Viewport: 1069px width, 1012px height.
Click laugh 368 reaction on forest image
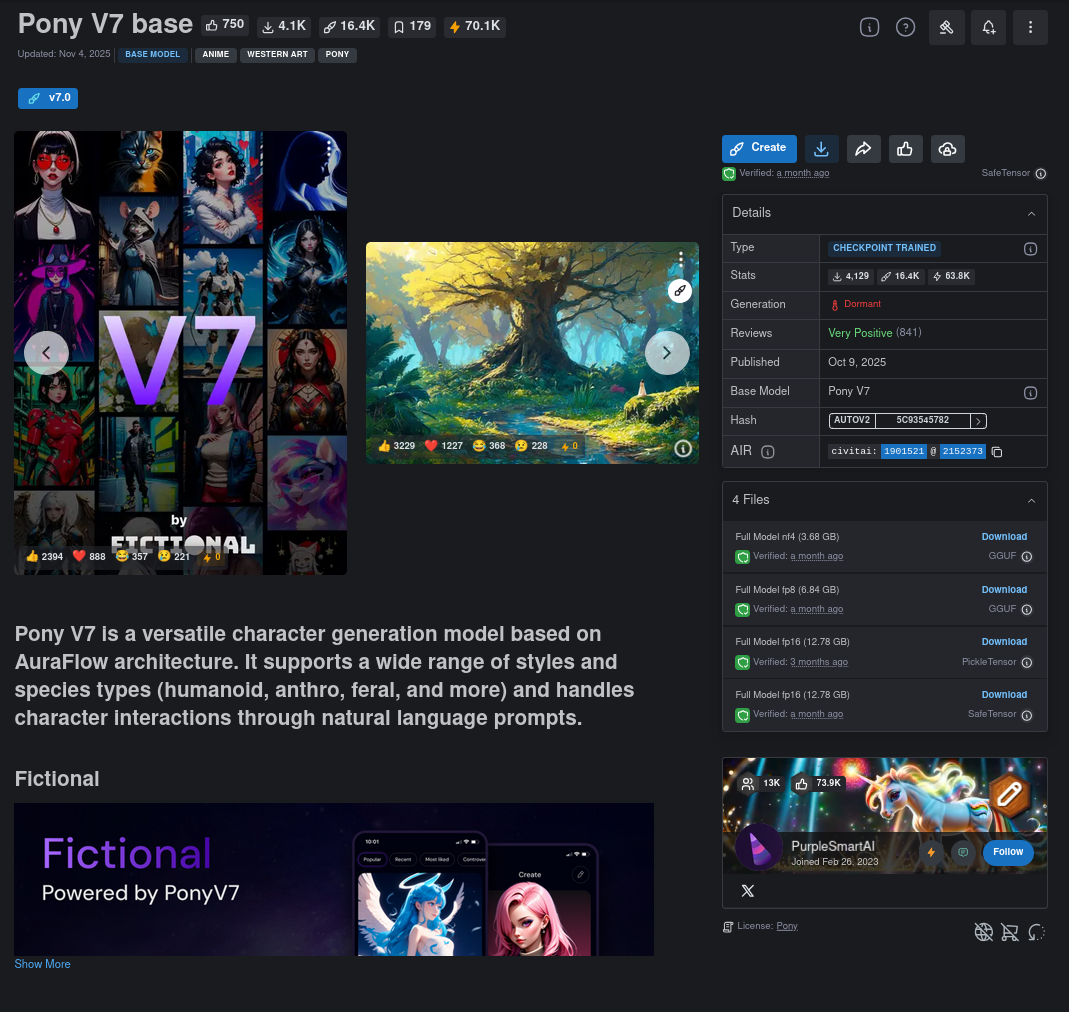click(x=489, y=445)
